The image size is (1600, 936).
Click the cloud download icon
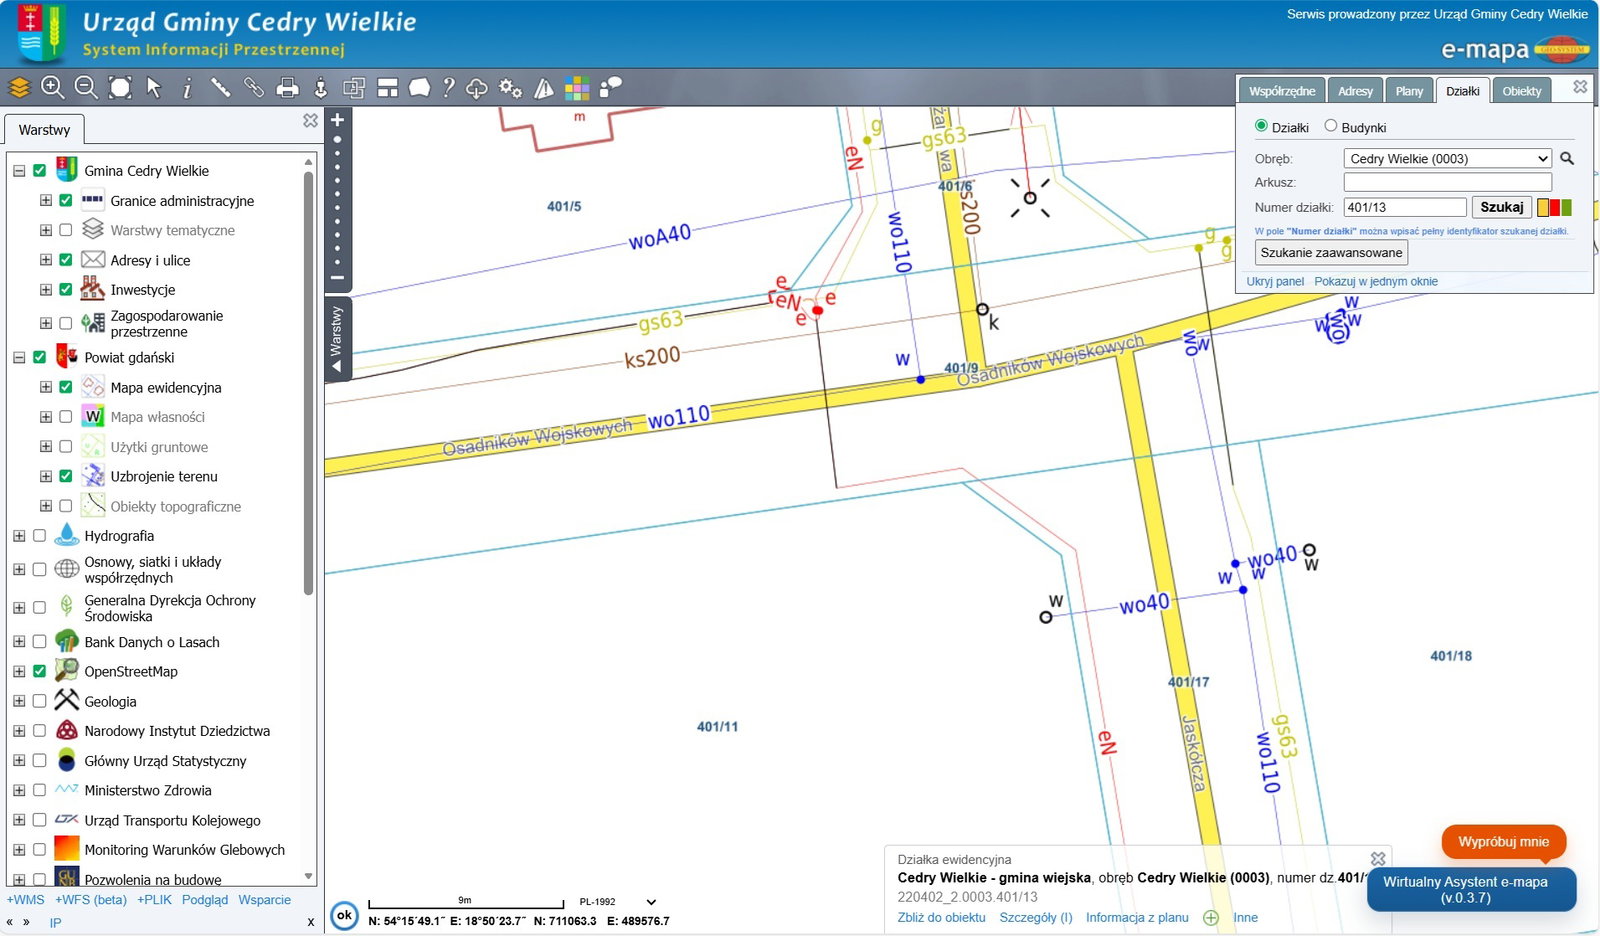tap(477, 88)
